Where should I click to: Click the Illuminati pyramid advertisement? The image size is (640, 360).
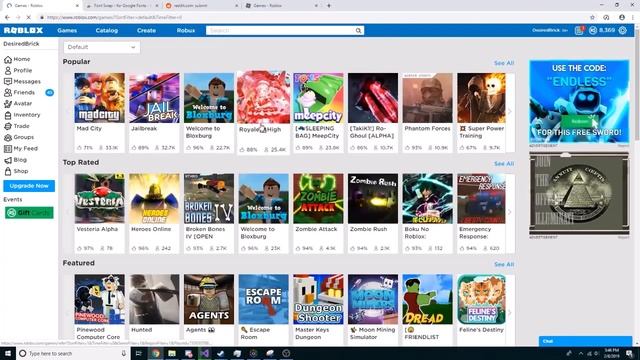click(579, 193)
